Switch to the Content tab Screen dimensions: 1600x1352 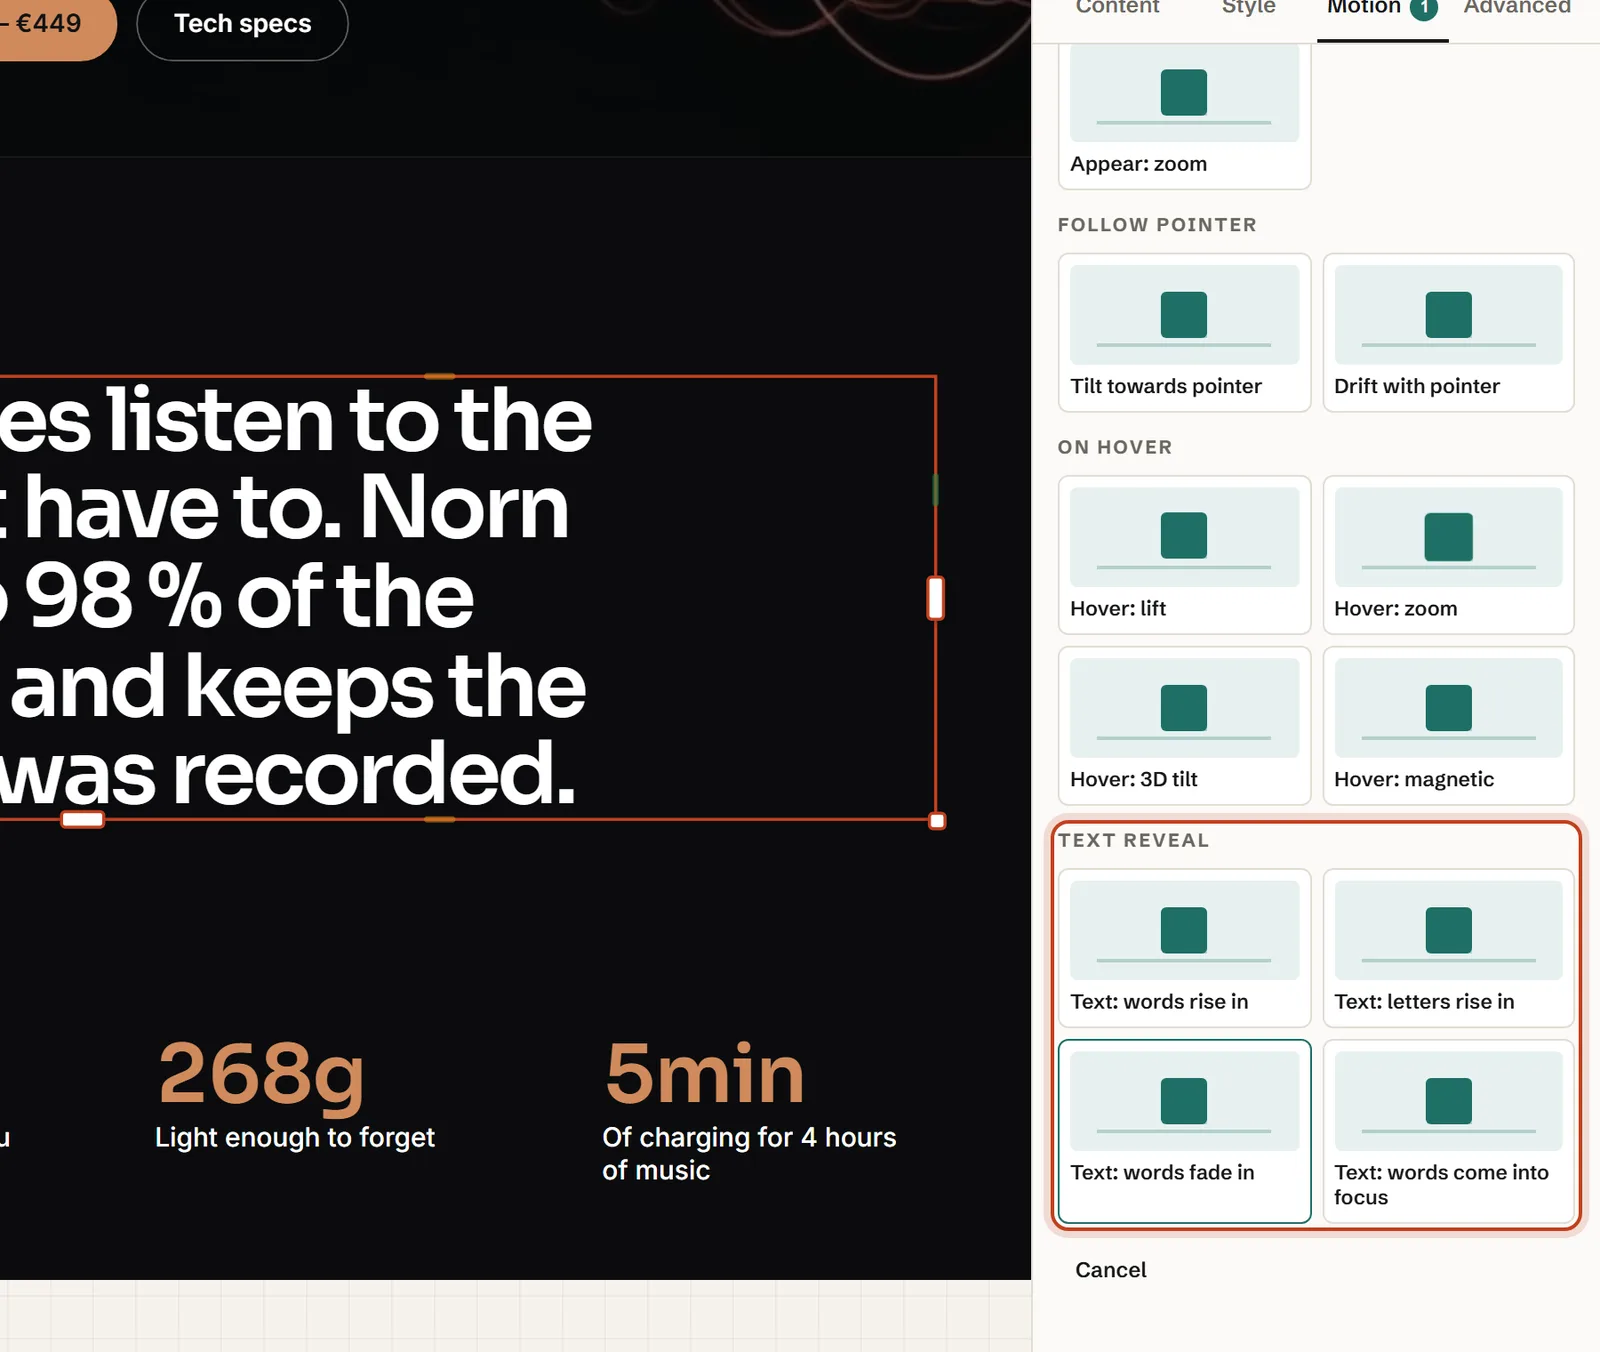click(x=1117, y=8)
